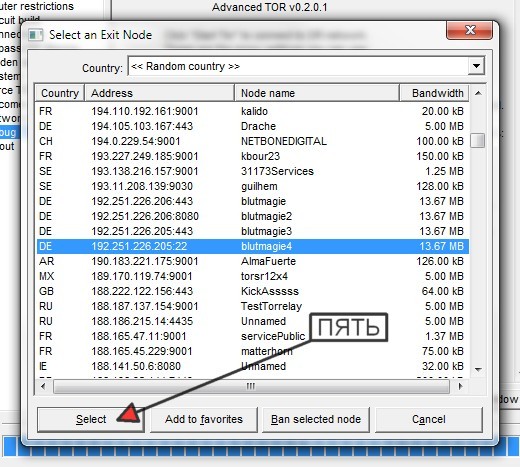Select the AlmaFuerte node row
520x467 pixels.
coord(252,261)
